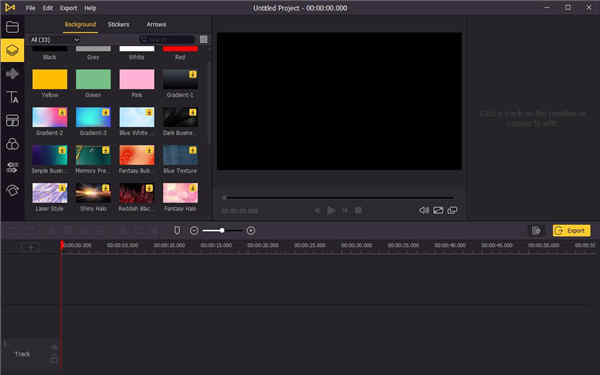
Task: Toggle the preview volume speaker icon
Action: point(424,210)
